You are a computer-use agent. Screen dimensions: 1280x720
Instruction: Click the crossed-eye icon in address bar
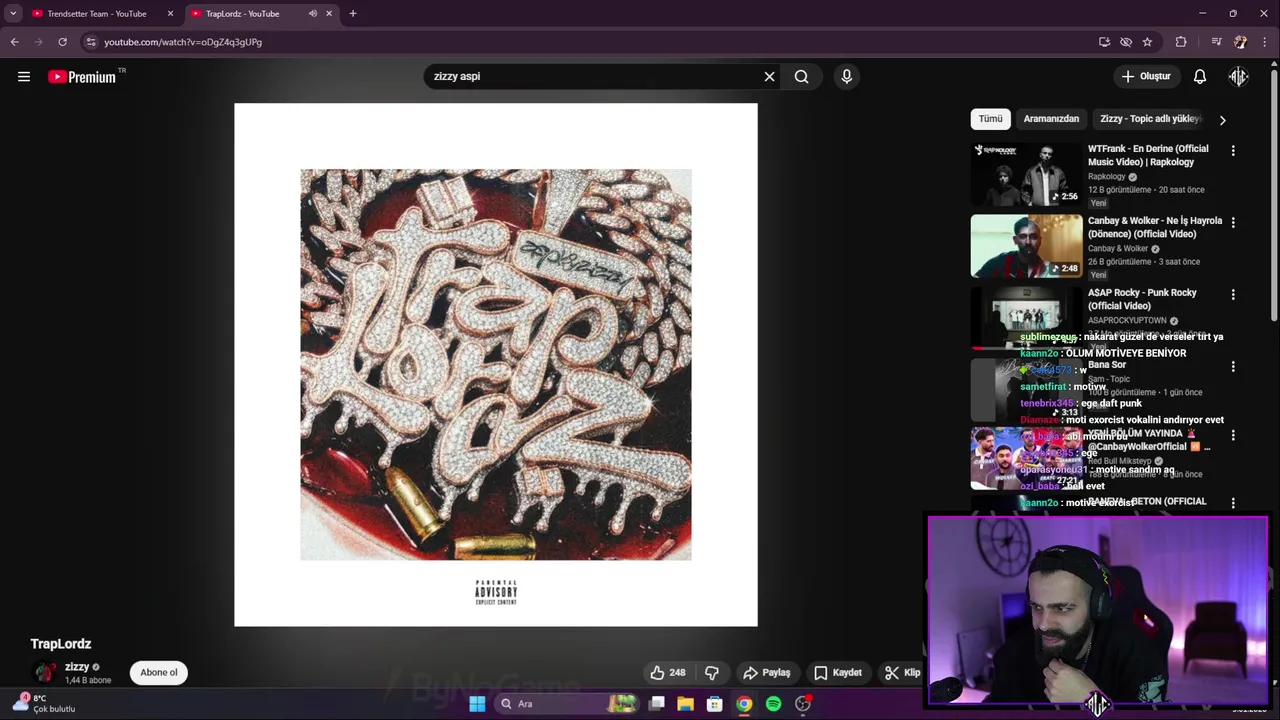coord(1126,42)
